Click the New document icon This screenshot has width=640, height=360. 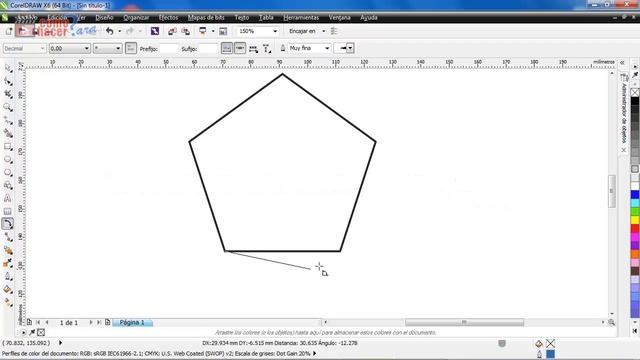click(x=9, y=31)
